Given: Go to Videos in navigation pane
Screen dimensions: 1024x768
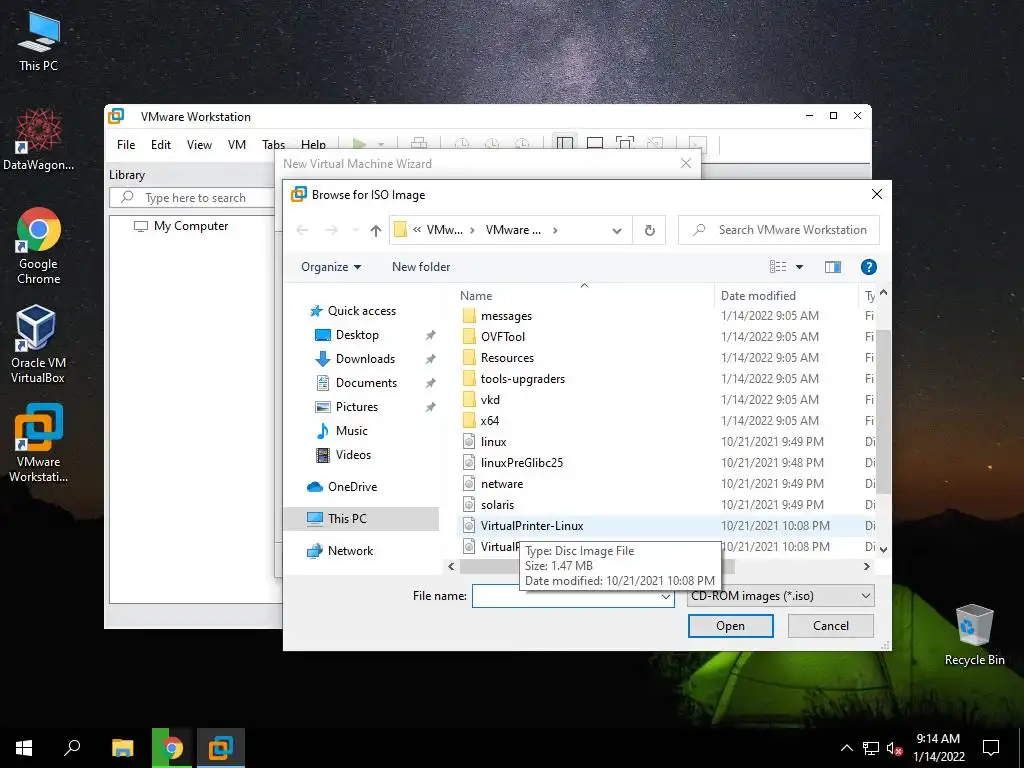Looking at the screenshot, I should [353, 455].
